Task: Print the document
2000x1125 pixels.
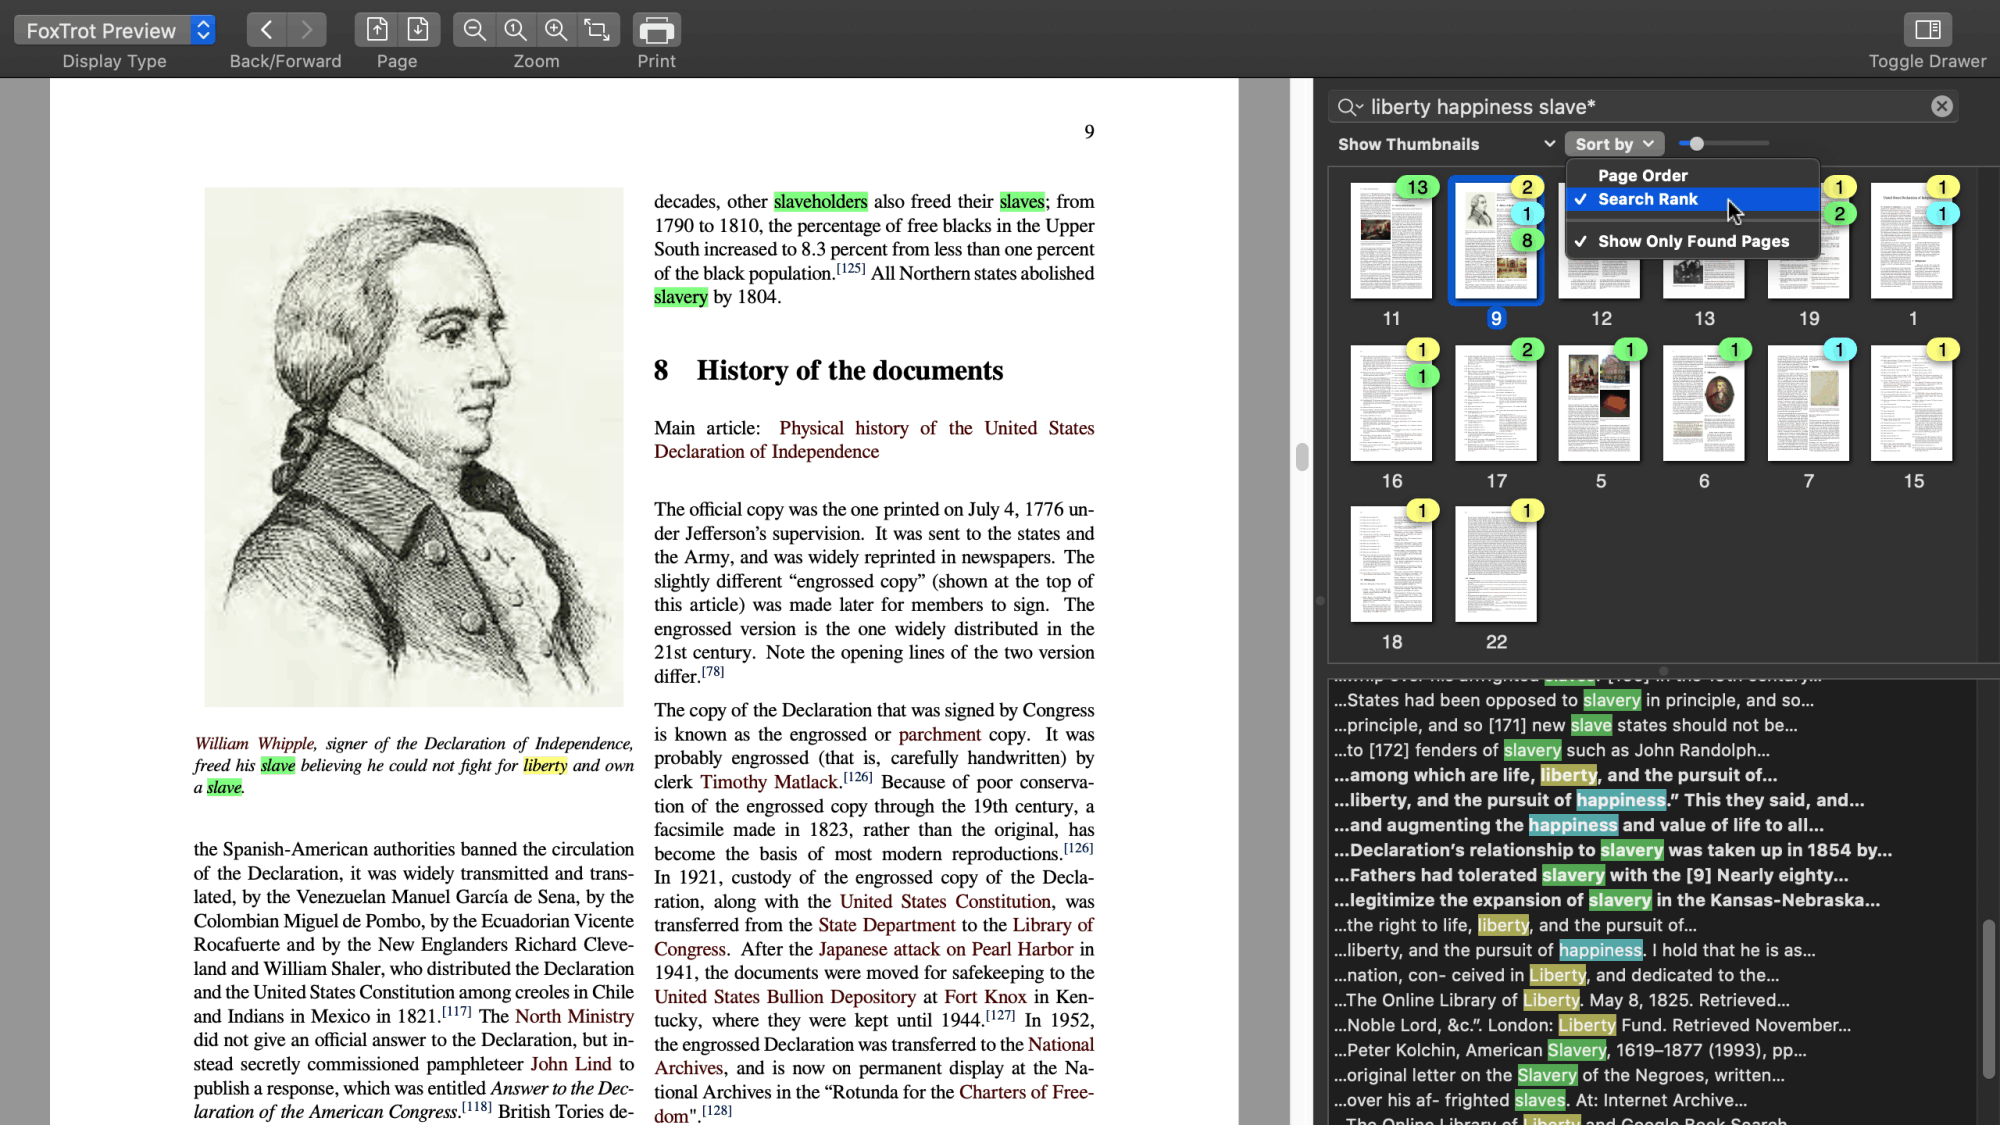Action: tap(656, 30)
